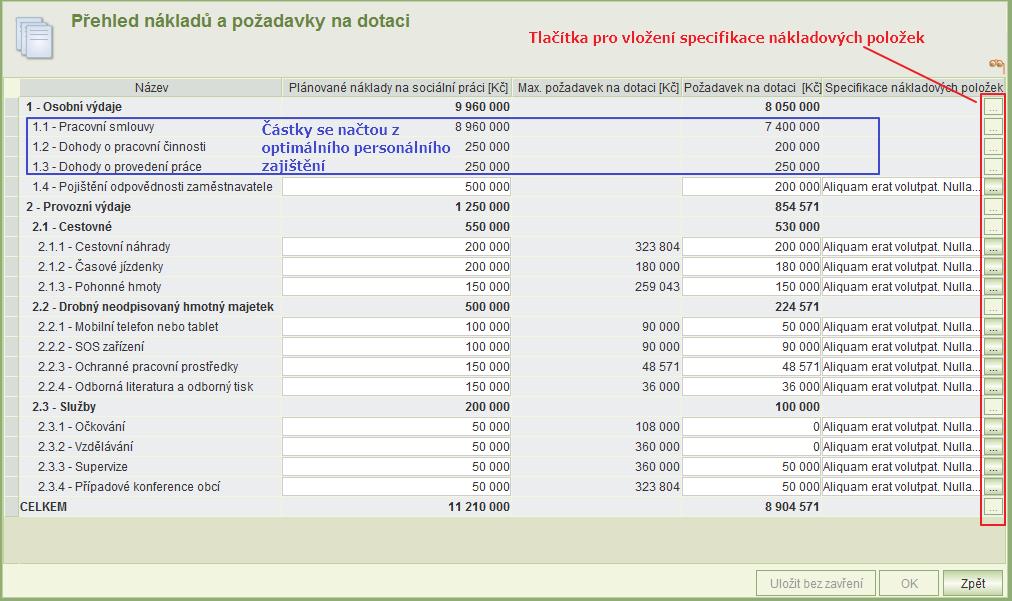Edit planned costs for 2.3.3 Supervize

pos(396,467)
